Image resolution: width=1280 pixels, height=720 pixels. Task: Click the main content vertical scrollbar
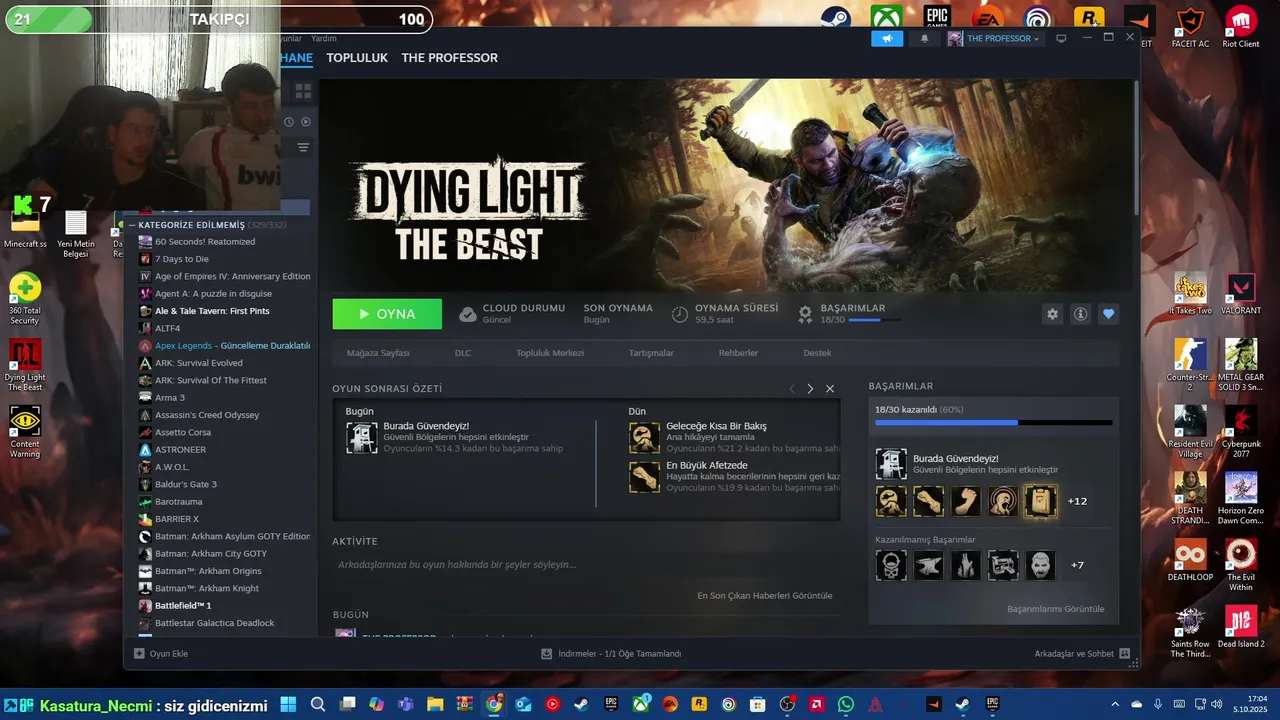tap(1136, 147)
